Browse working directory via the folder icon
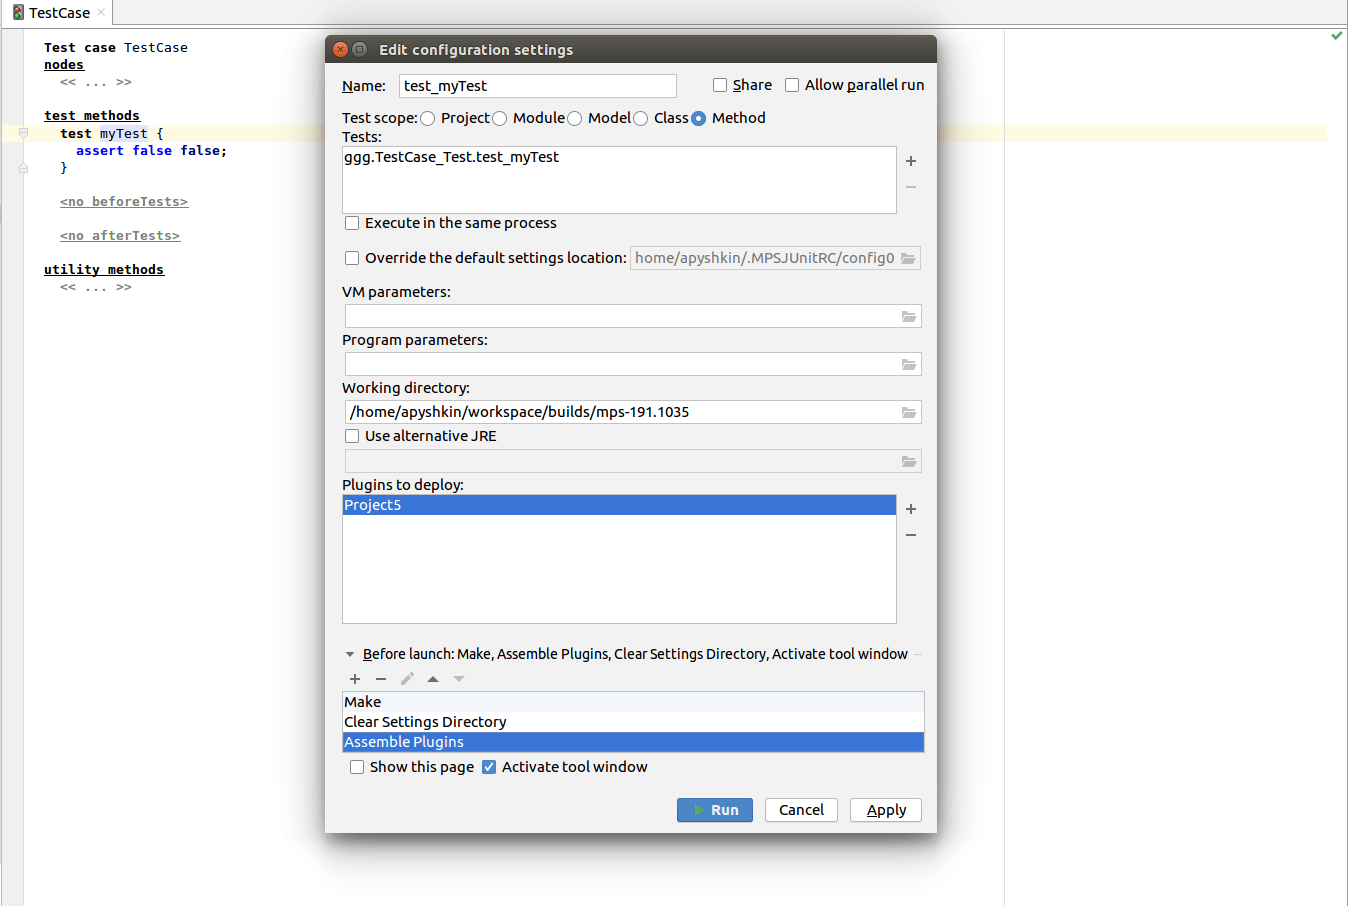The height and width of the screenshot is (906, 1348). [909, 412]
